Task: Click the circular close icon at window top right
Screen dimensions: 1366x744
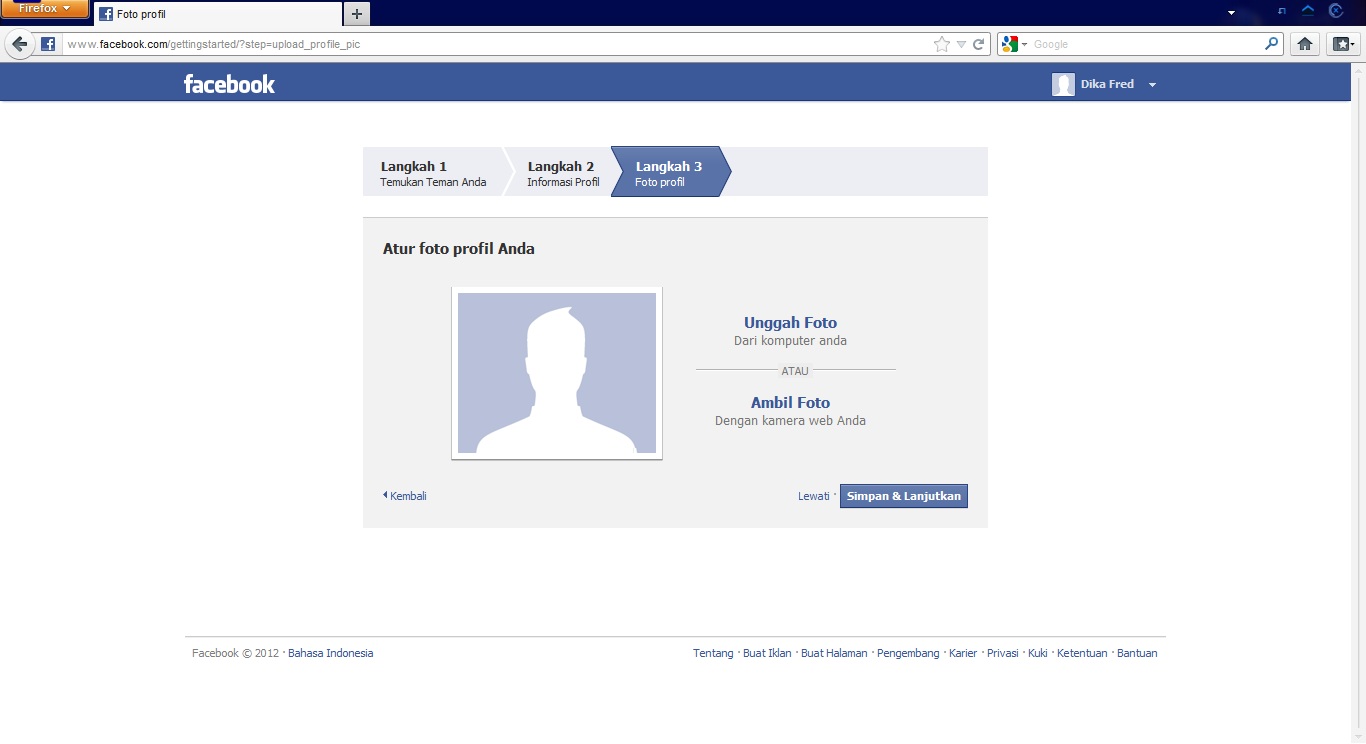Action: [1335, 11]
